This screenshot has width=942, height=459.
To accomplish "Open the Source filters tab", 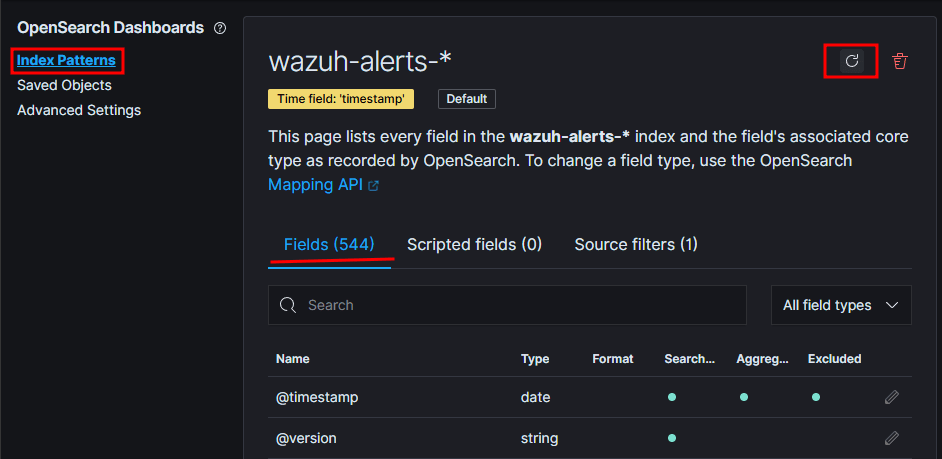I will point(636,244).
